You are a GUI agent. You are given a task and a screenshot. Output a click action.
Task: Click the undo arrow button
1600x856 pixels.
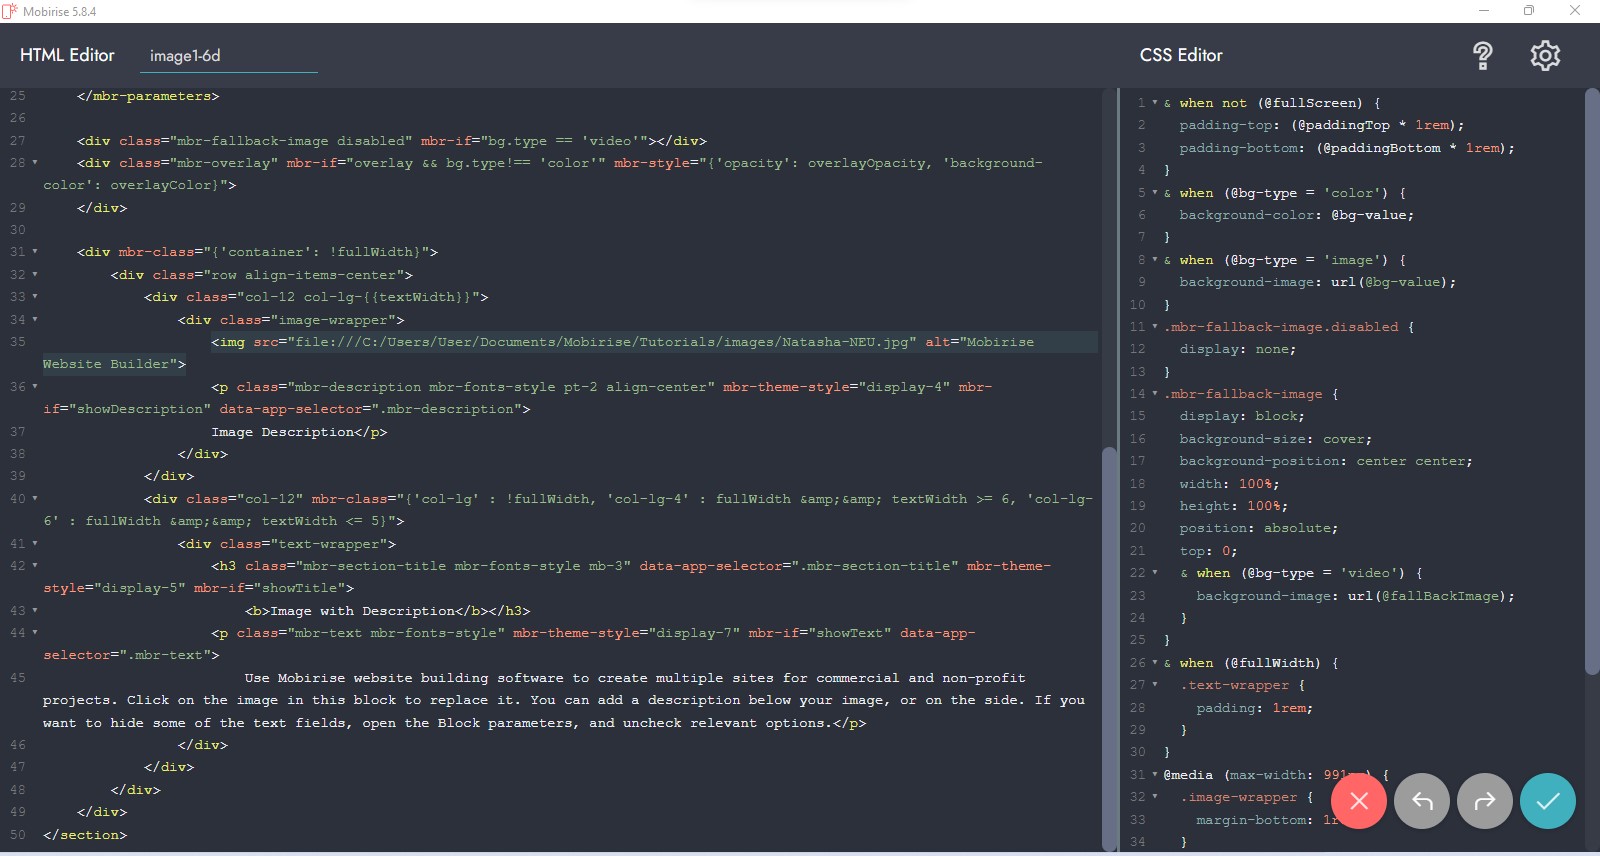[1421, 801]
